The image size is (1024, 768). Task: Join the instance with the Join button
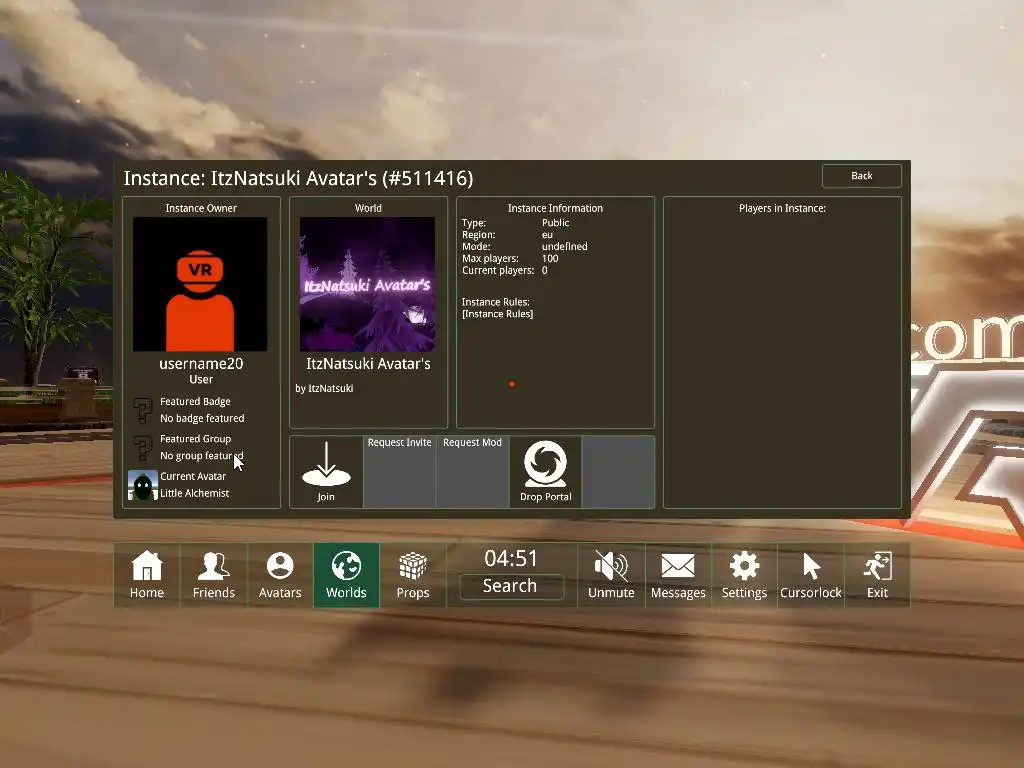[326, 472]
